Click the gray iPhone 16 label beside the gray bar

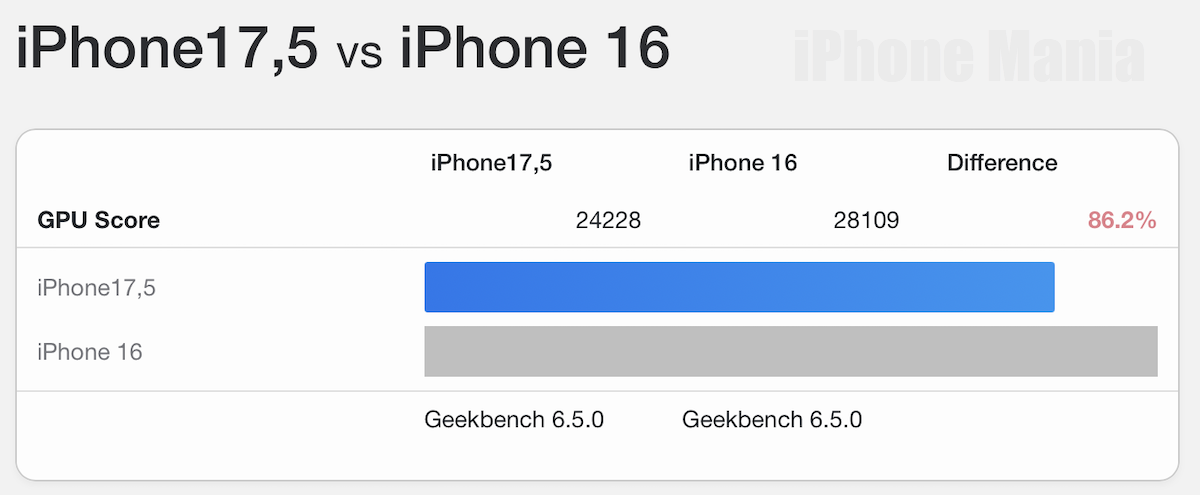pos(90,352)
